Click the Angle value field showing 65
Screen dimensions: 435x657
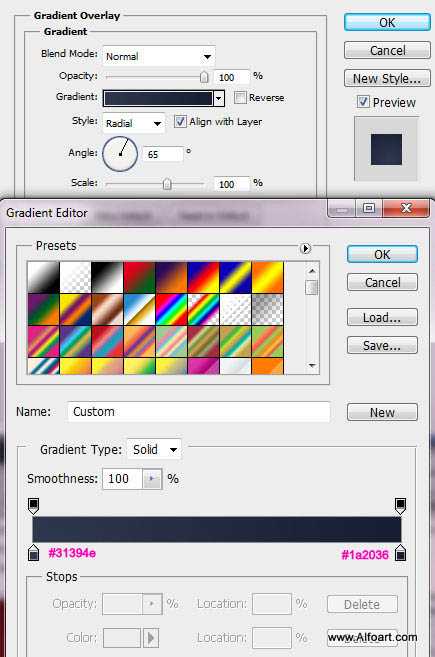(x=163, y=155)
